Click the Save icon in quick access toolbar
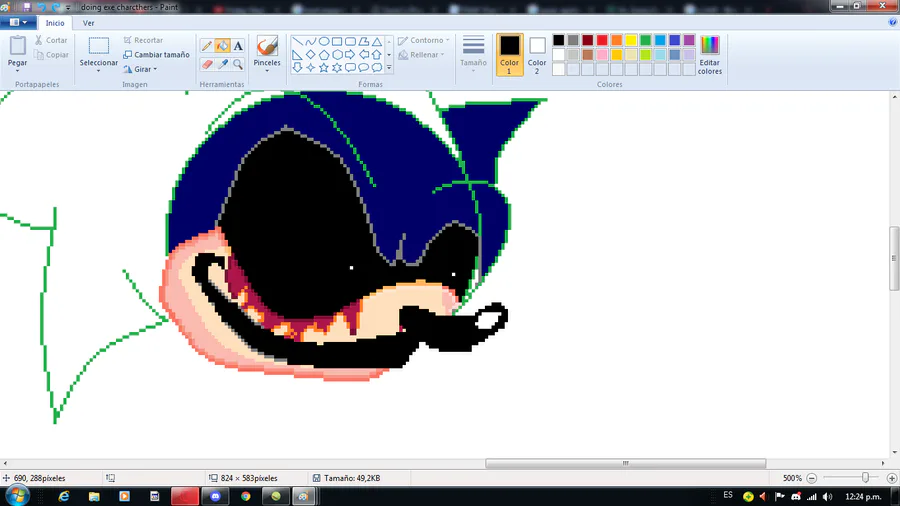The height and width of the screenshot is (506, 900). [x=27, y=7]
